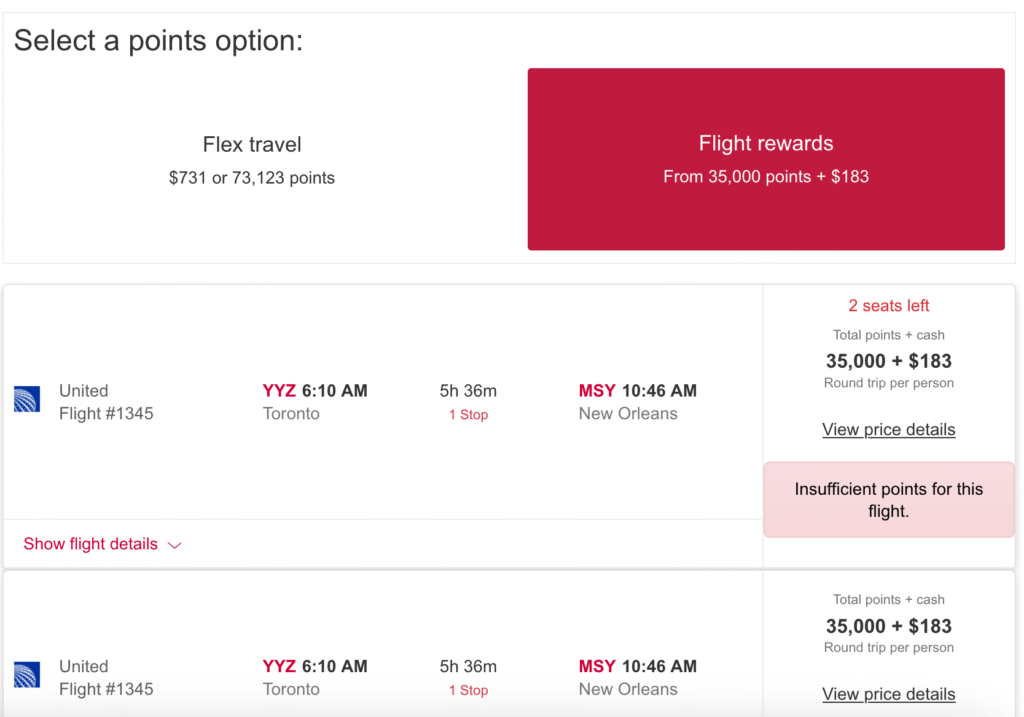
Task: Click the 1 Stop indicator on second flight
Action: coord(468,689)
